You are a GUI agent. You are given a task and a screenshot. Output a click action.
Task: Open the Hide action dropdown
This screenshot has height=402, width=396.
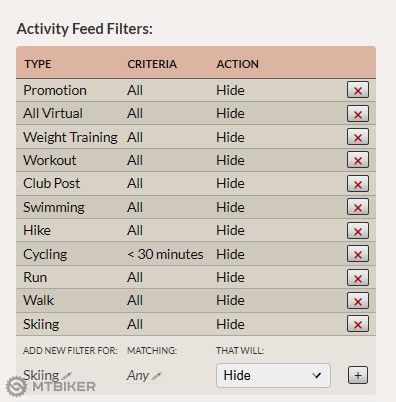click(x=273, y=375)
